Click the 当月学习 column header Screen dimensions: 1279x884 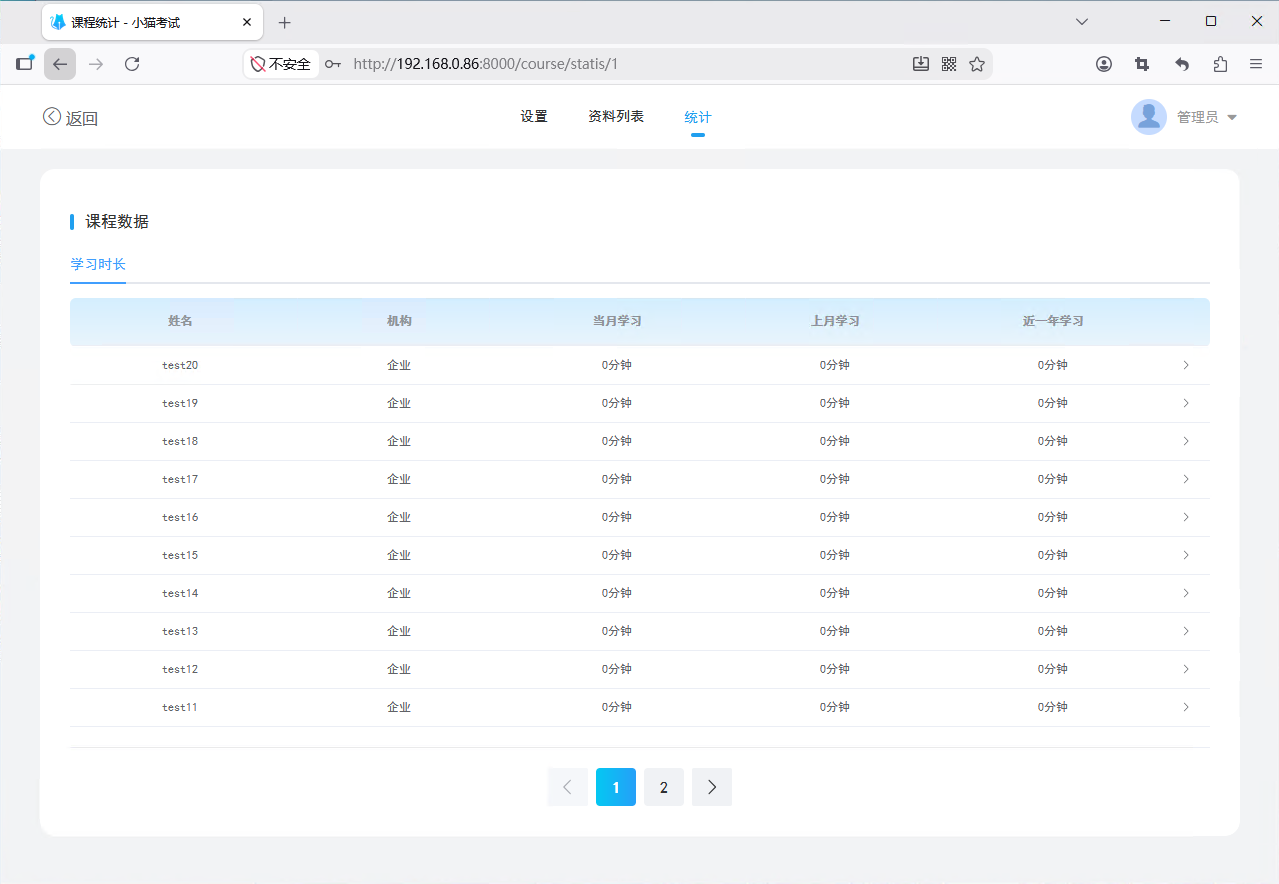[x=617, y=321]
